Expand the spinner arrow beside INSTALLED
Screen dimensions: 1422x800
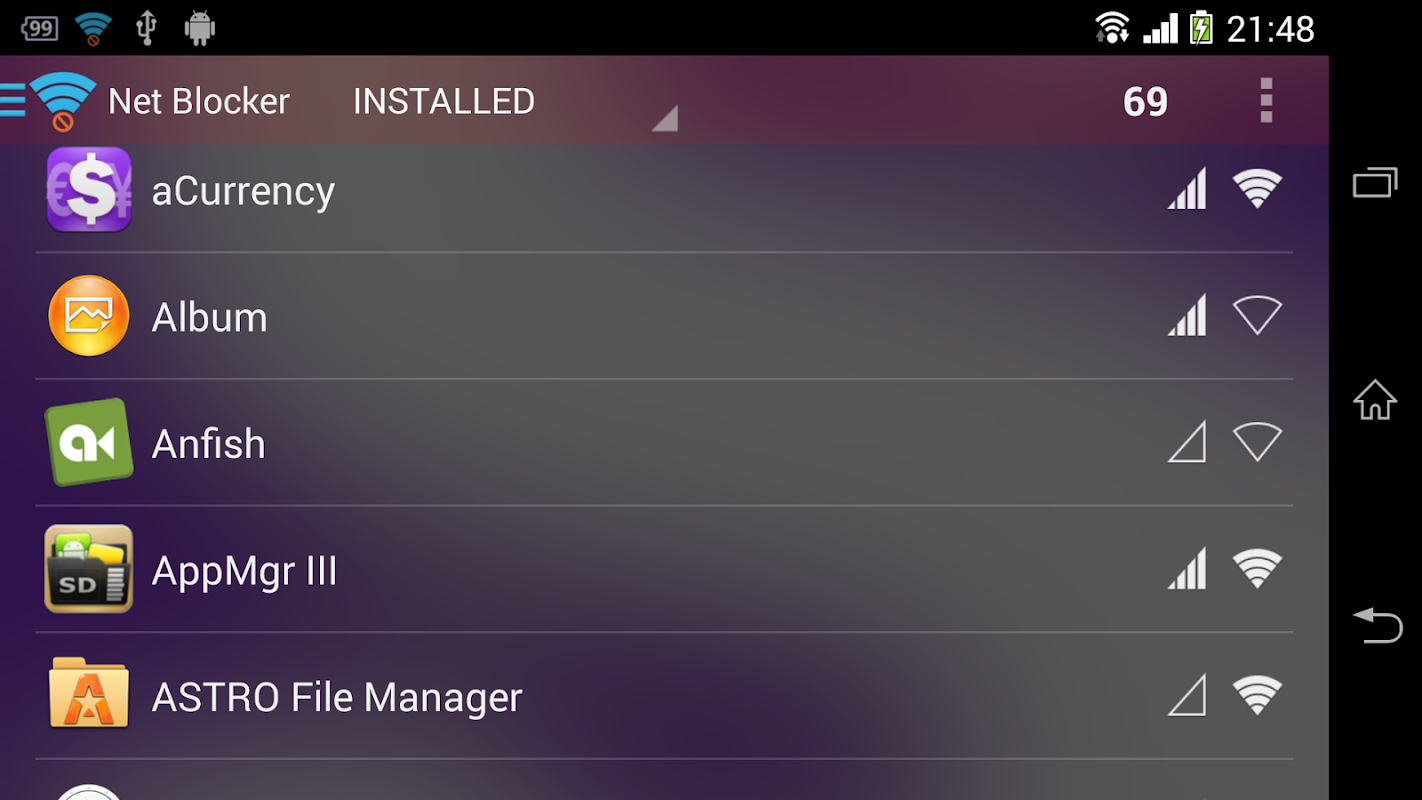point(665,118)
